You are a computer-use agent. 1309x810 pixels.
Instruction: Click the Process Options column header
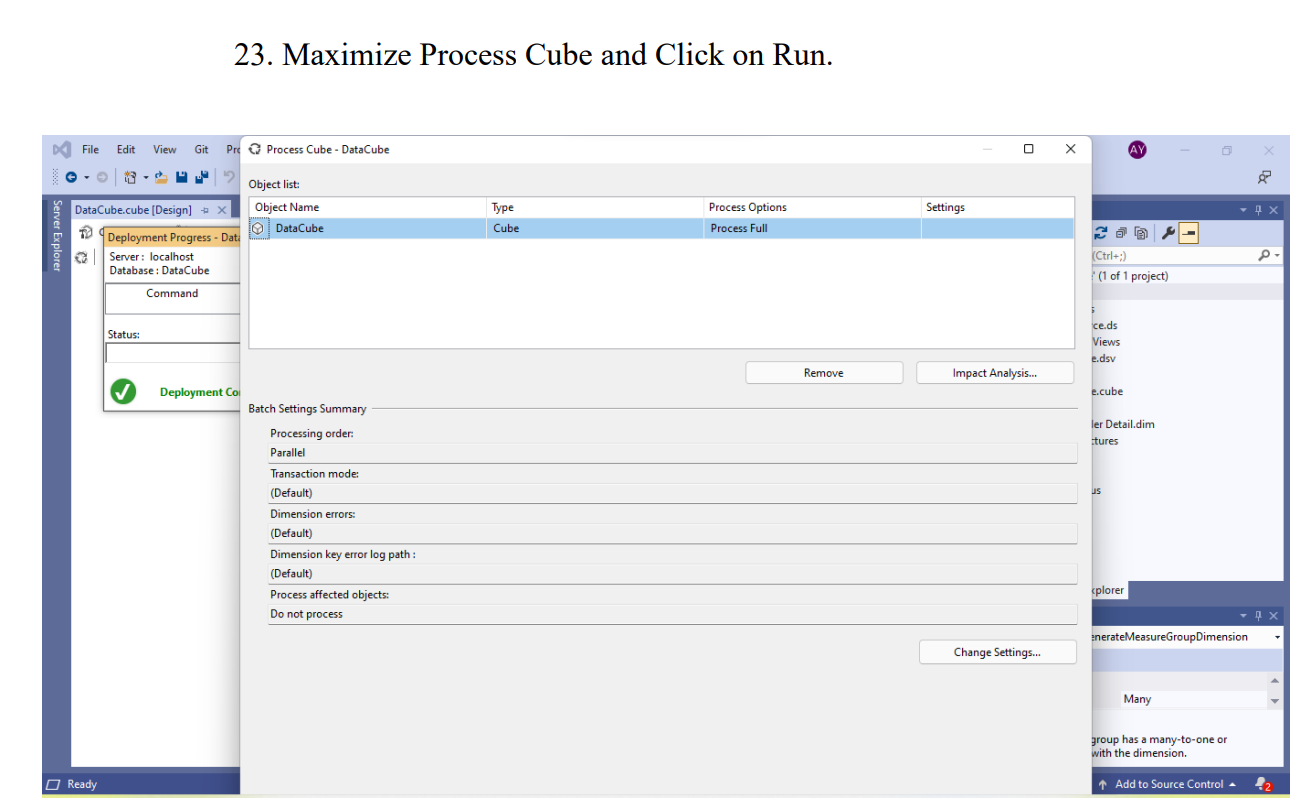pyautogui.click(x=811, y=207)
